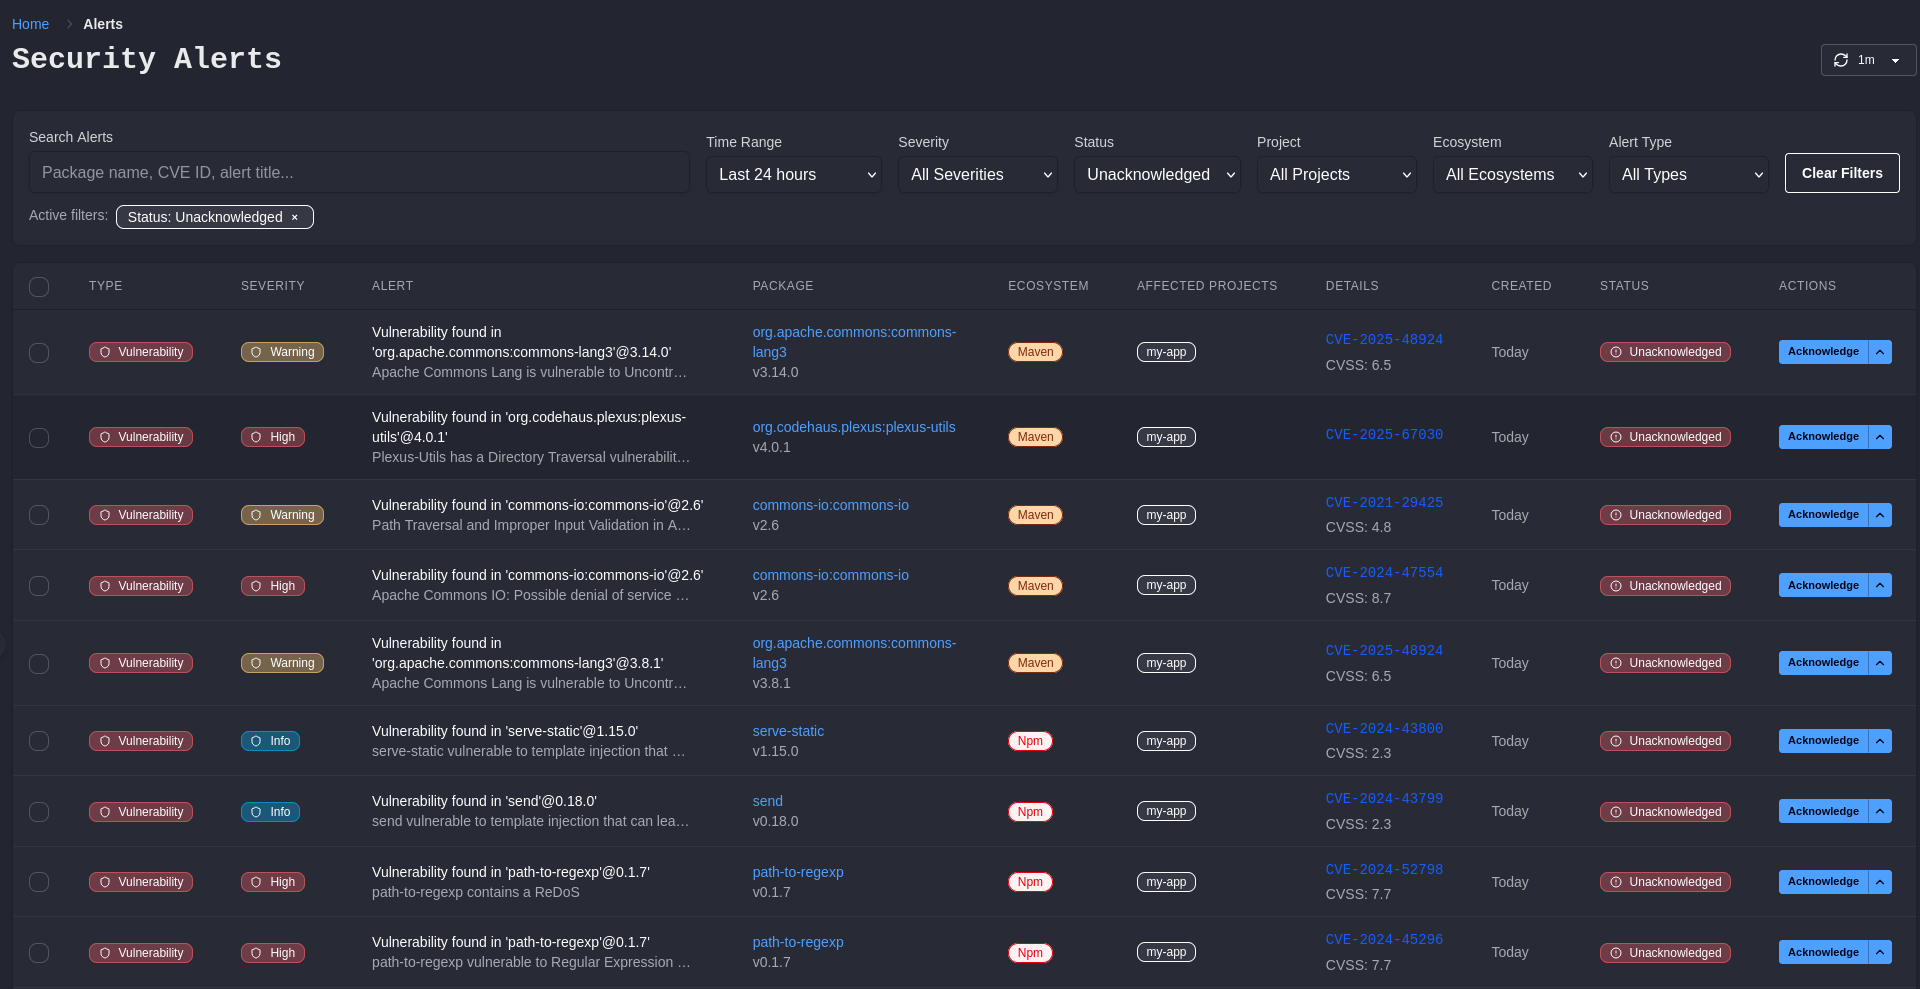1920x989 pixels.
Task: Click the Clear Filters button
Action: click(x=1842, y=173)
